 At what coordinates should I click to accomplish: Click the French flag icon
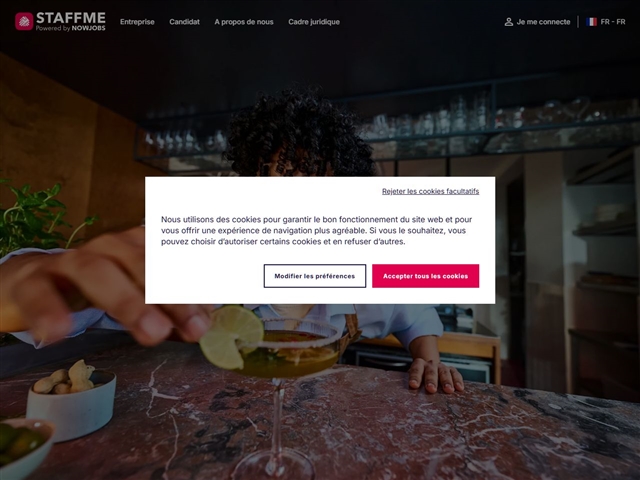pyautogui.click(x=591, y=22)
